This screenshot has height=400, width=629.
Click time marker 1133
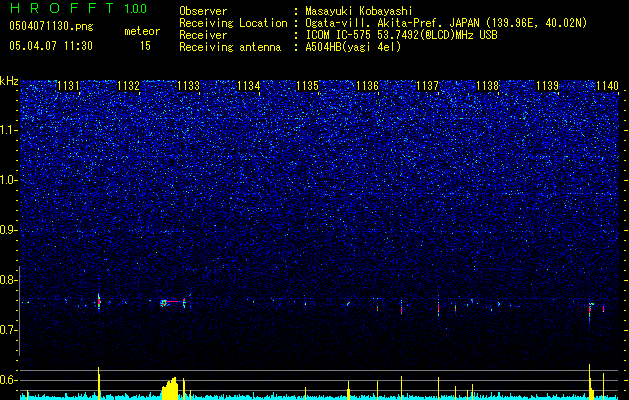[188, 85]
